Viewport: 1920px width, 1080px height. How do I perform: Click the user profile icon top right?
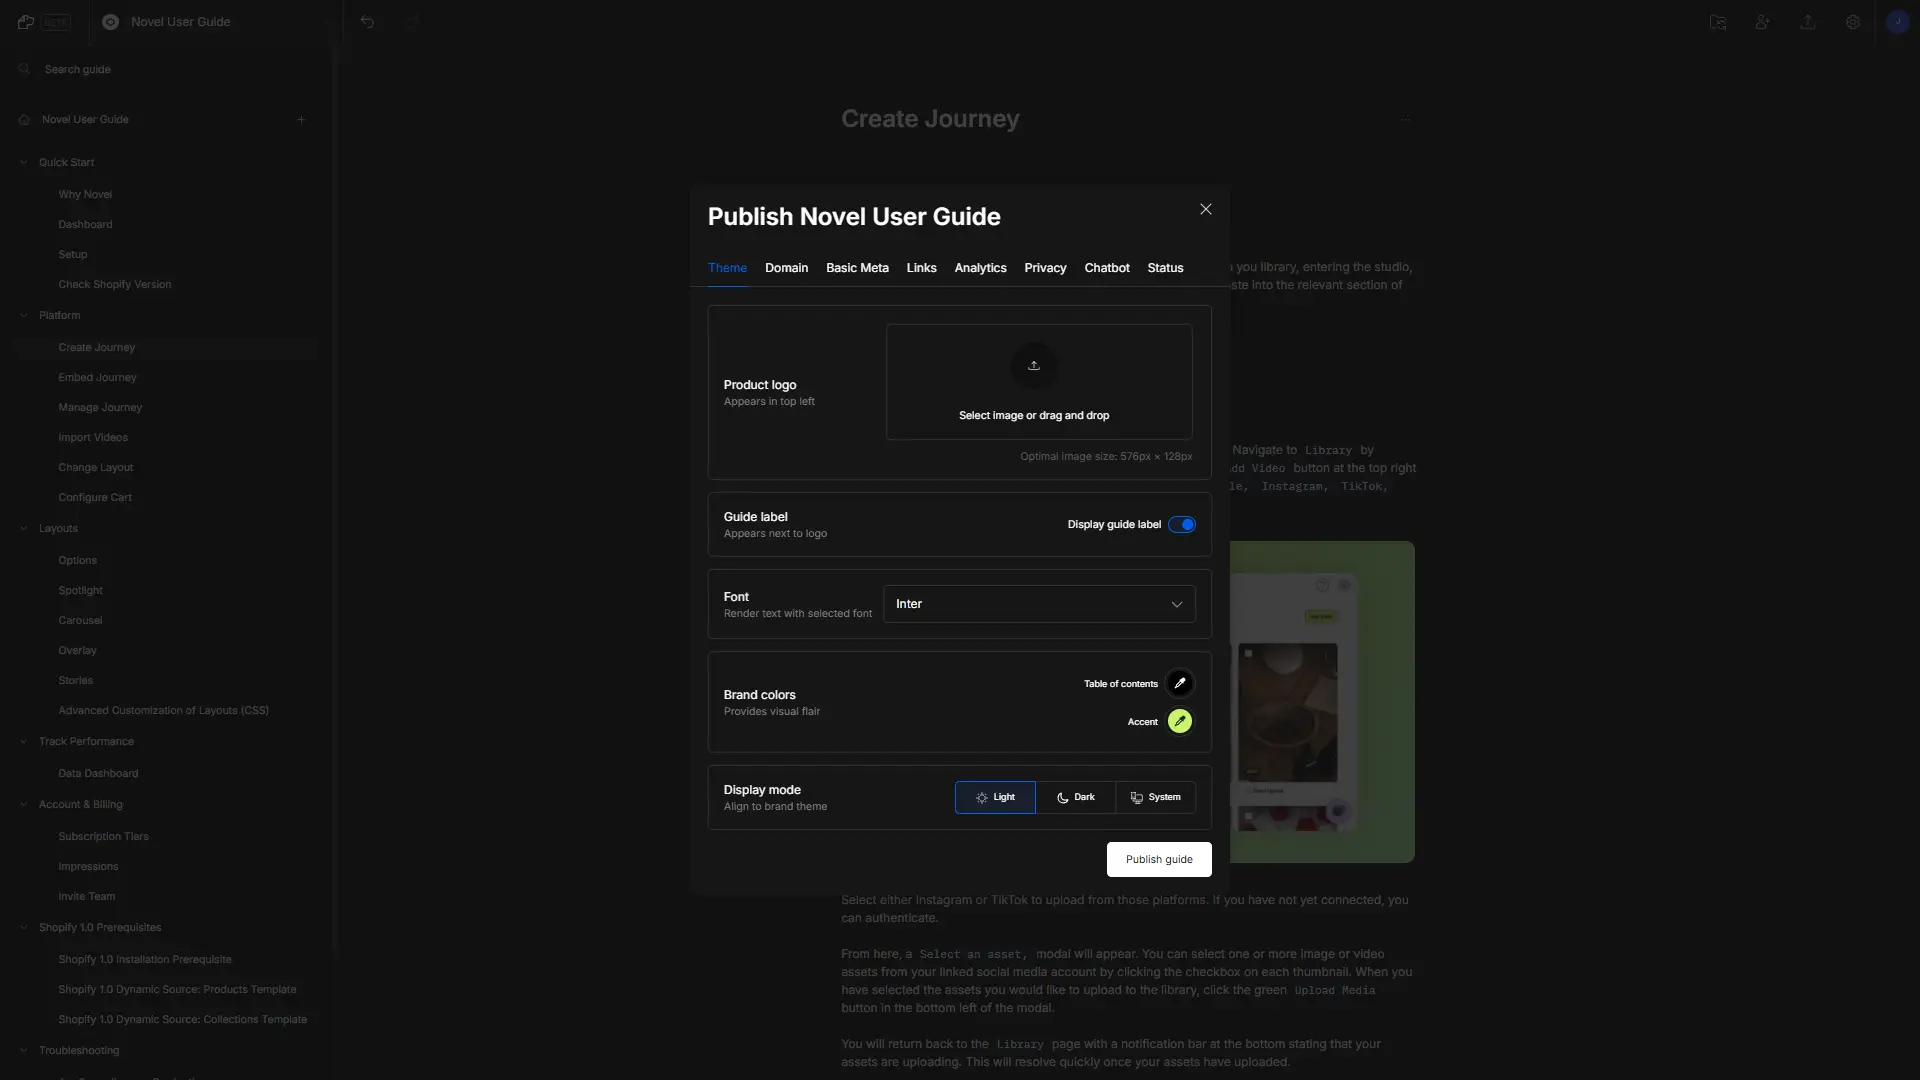pos(1898,22)
